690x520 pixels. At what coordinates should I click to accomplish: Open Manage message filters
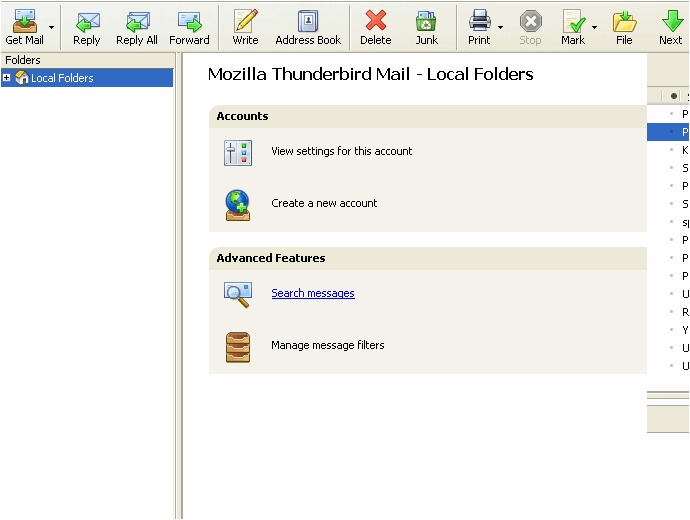pyautogui.click(x=327, y=345)
